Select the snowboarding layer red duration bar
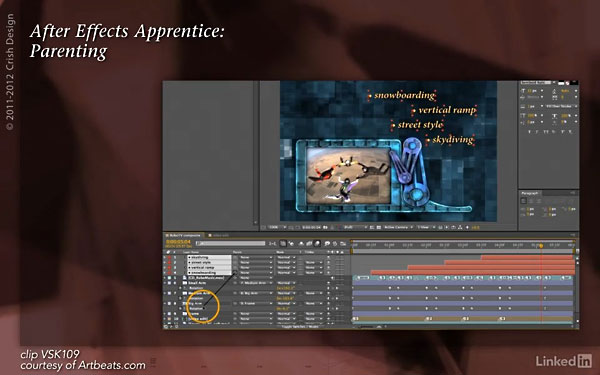This screenshot has height=375, width=600. click(x=473, y=273)
